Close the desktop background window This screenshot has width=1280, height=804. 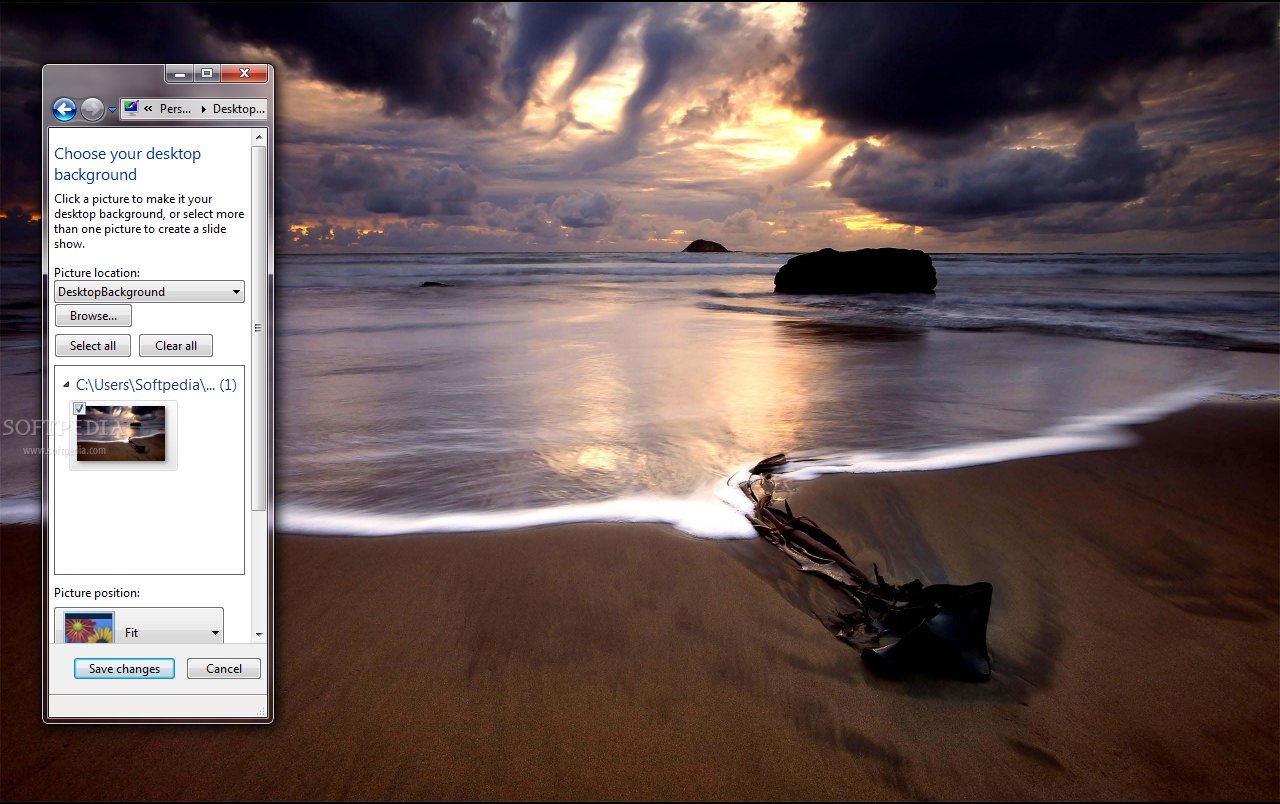244,73
